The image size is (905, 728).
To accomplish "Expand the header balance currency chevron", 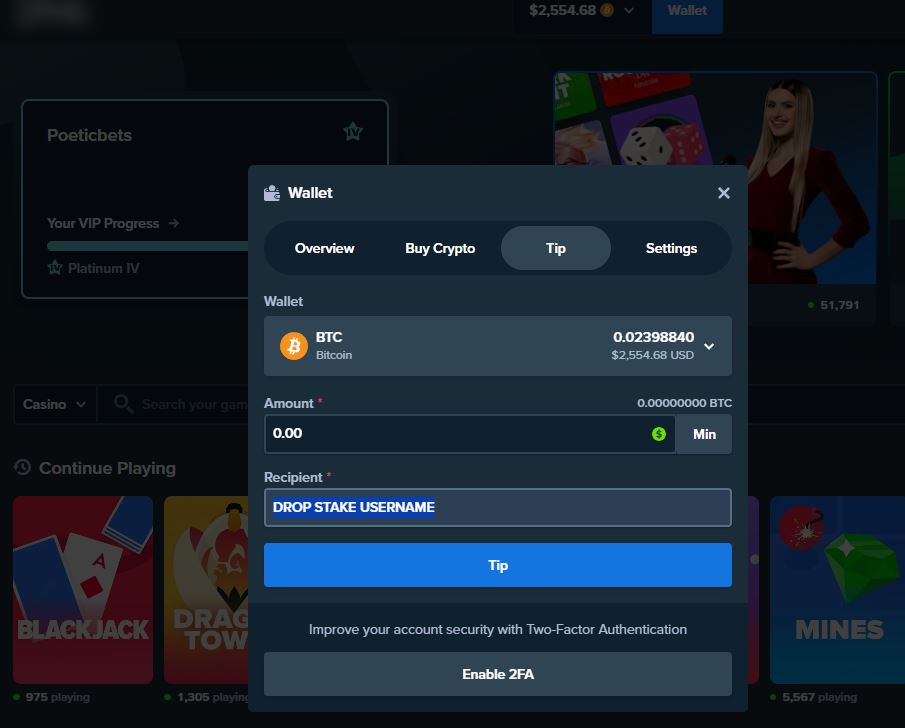I will pyautogui.click(x=629, y=10).
